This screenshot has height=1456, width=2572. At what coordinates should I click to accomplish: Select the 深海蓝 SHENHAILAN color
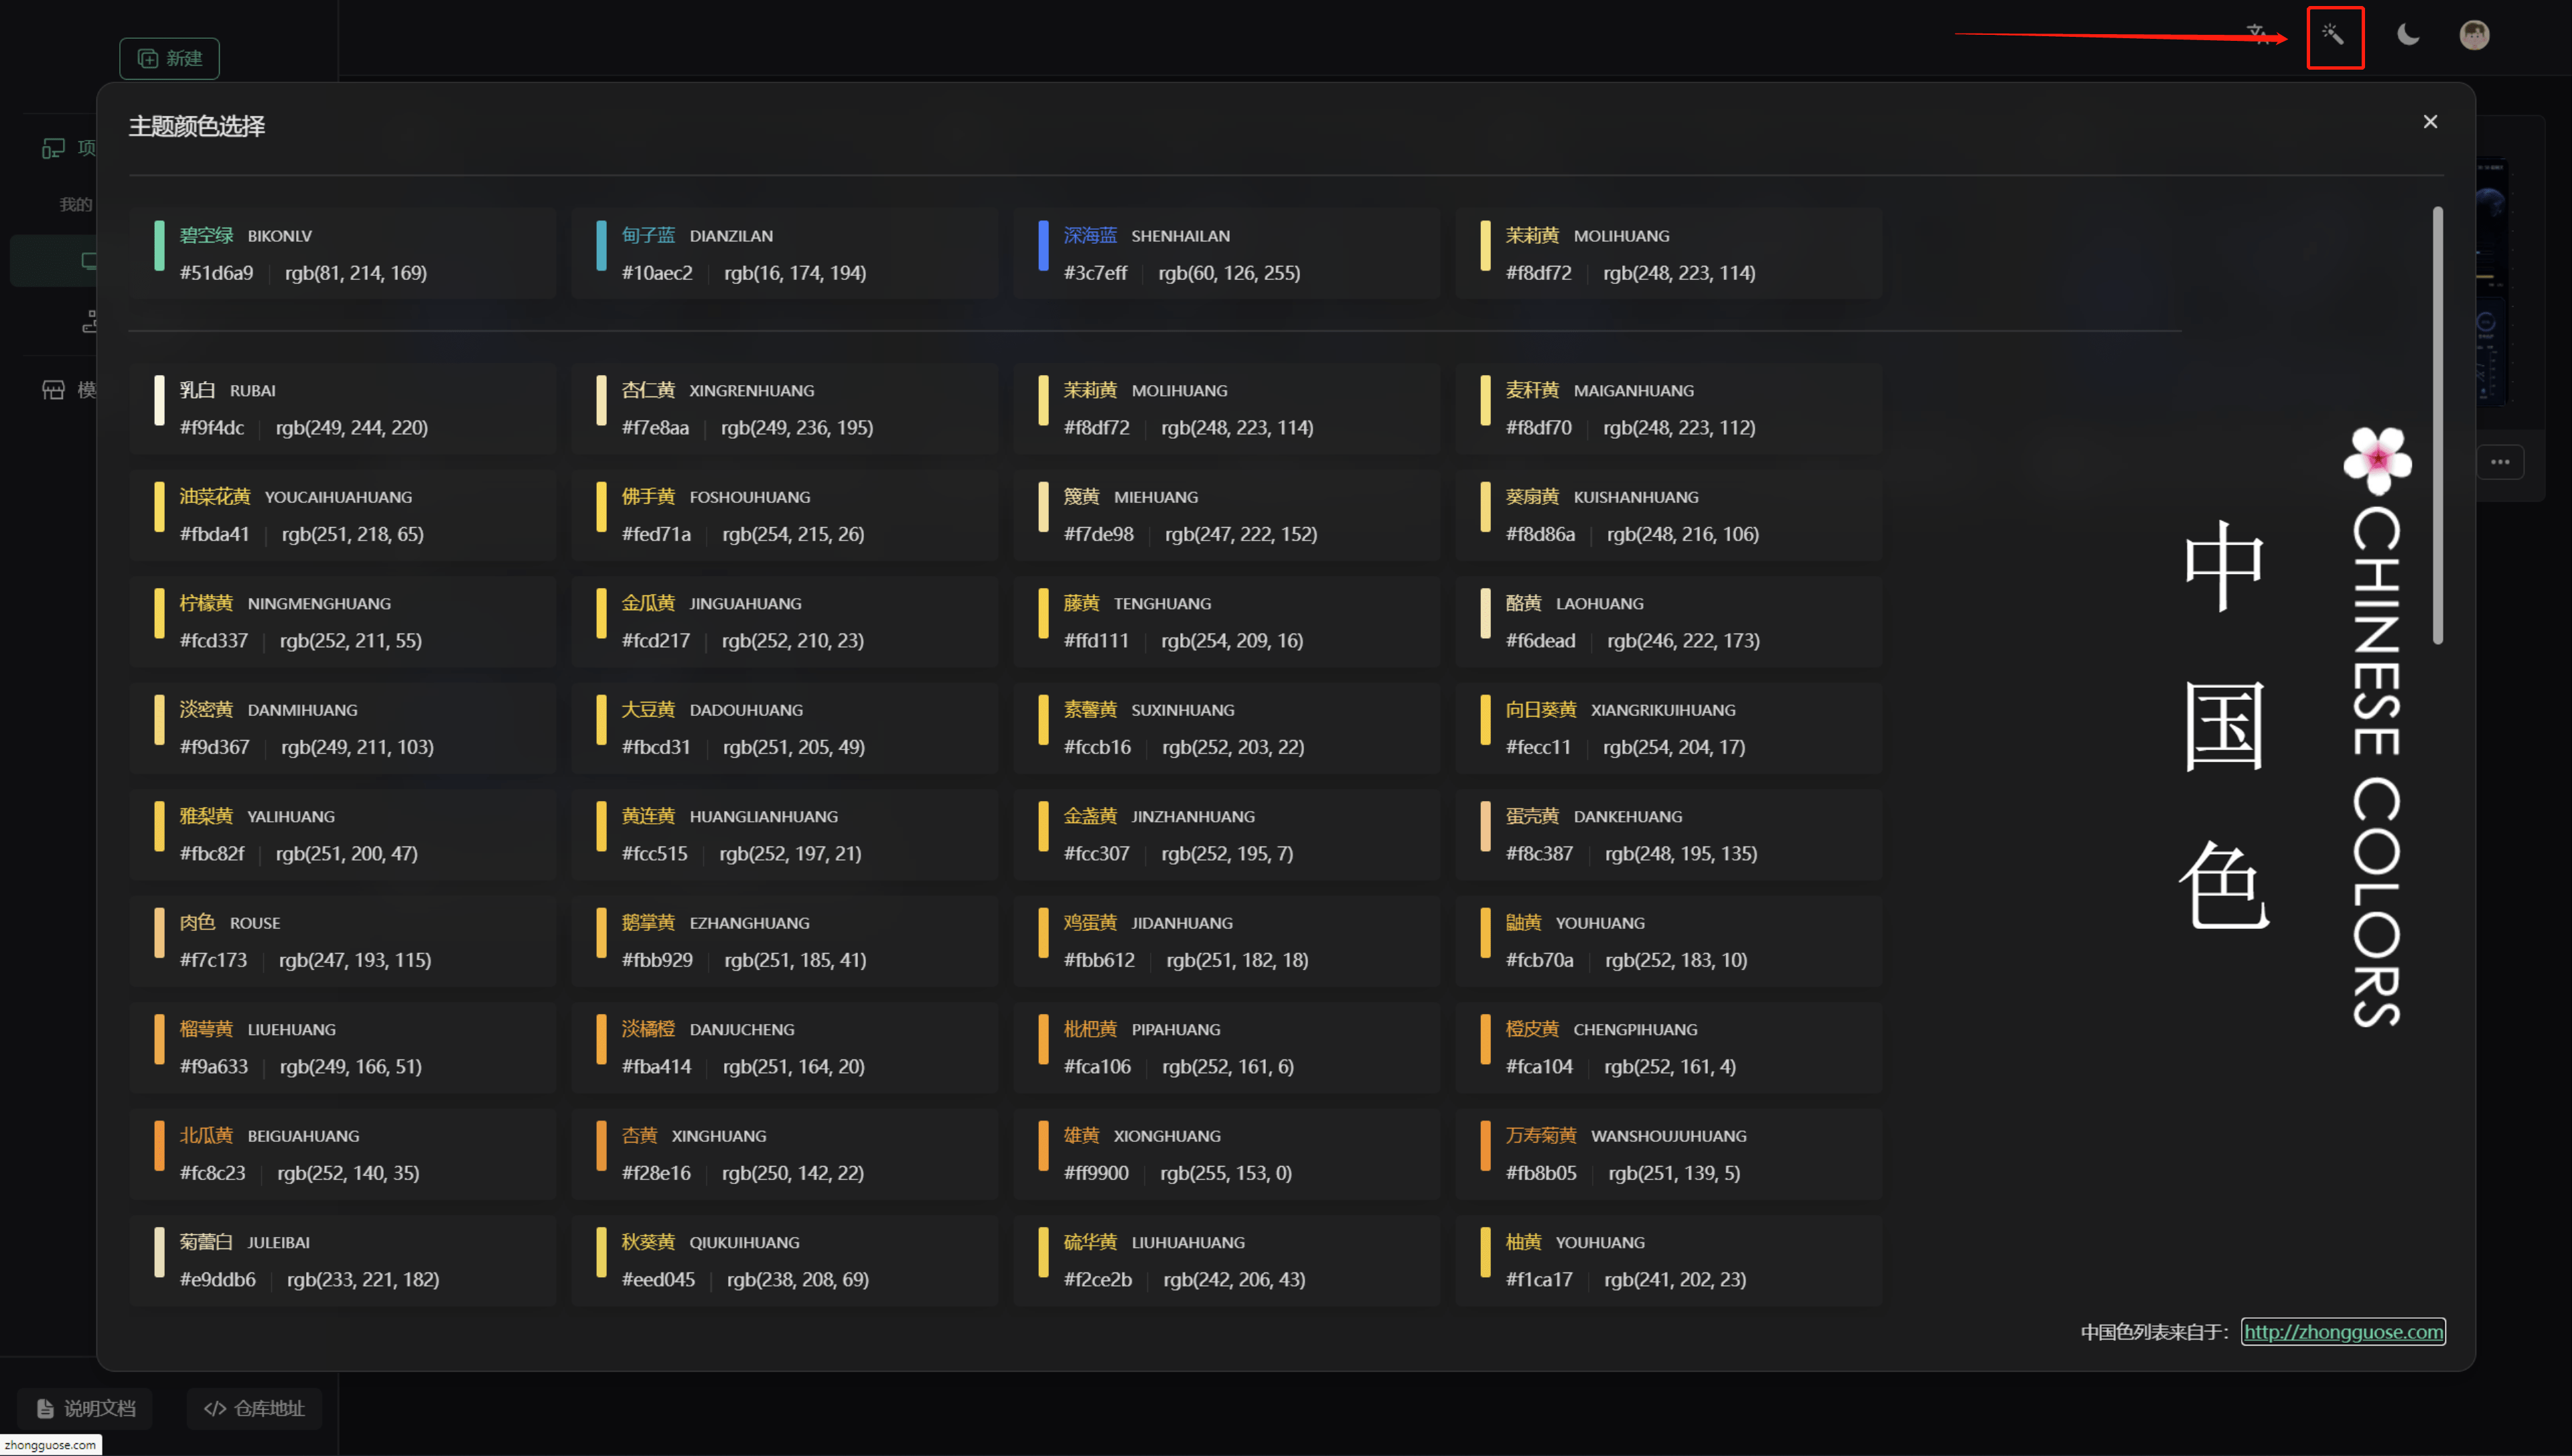[x=1226, y=254]
